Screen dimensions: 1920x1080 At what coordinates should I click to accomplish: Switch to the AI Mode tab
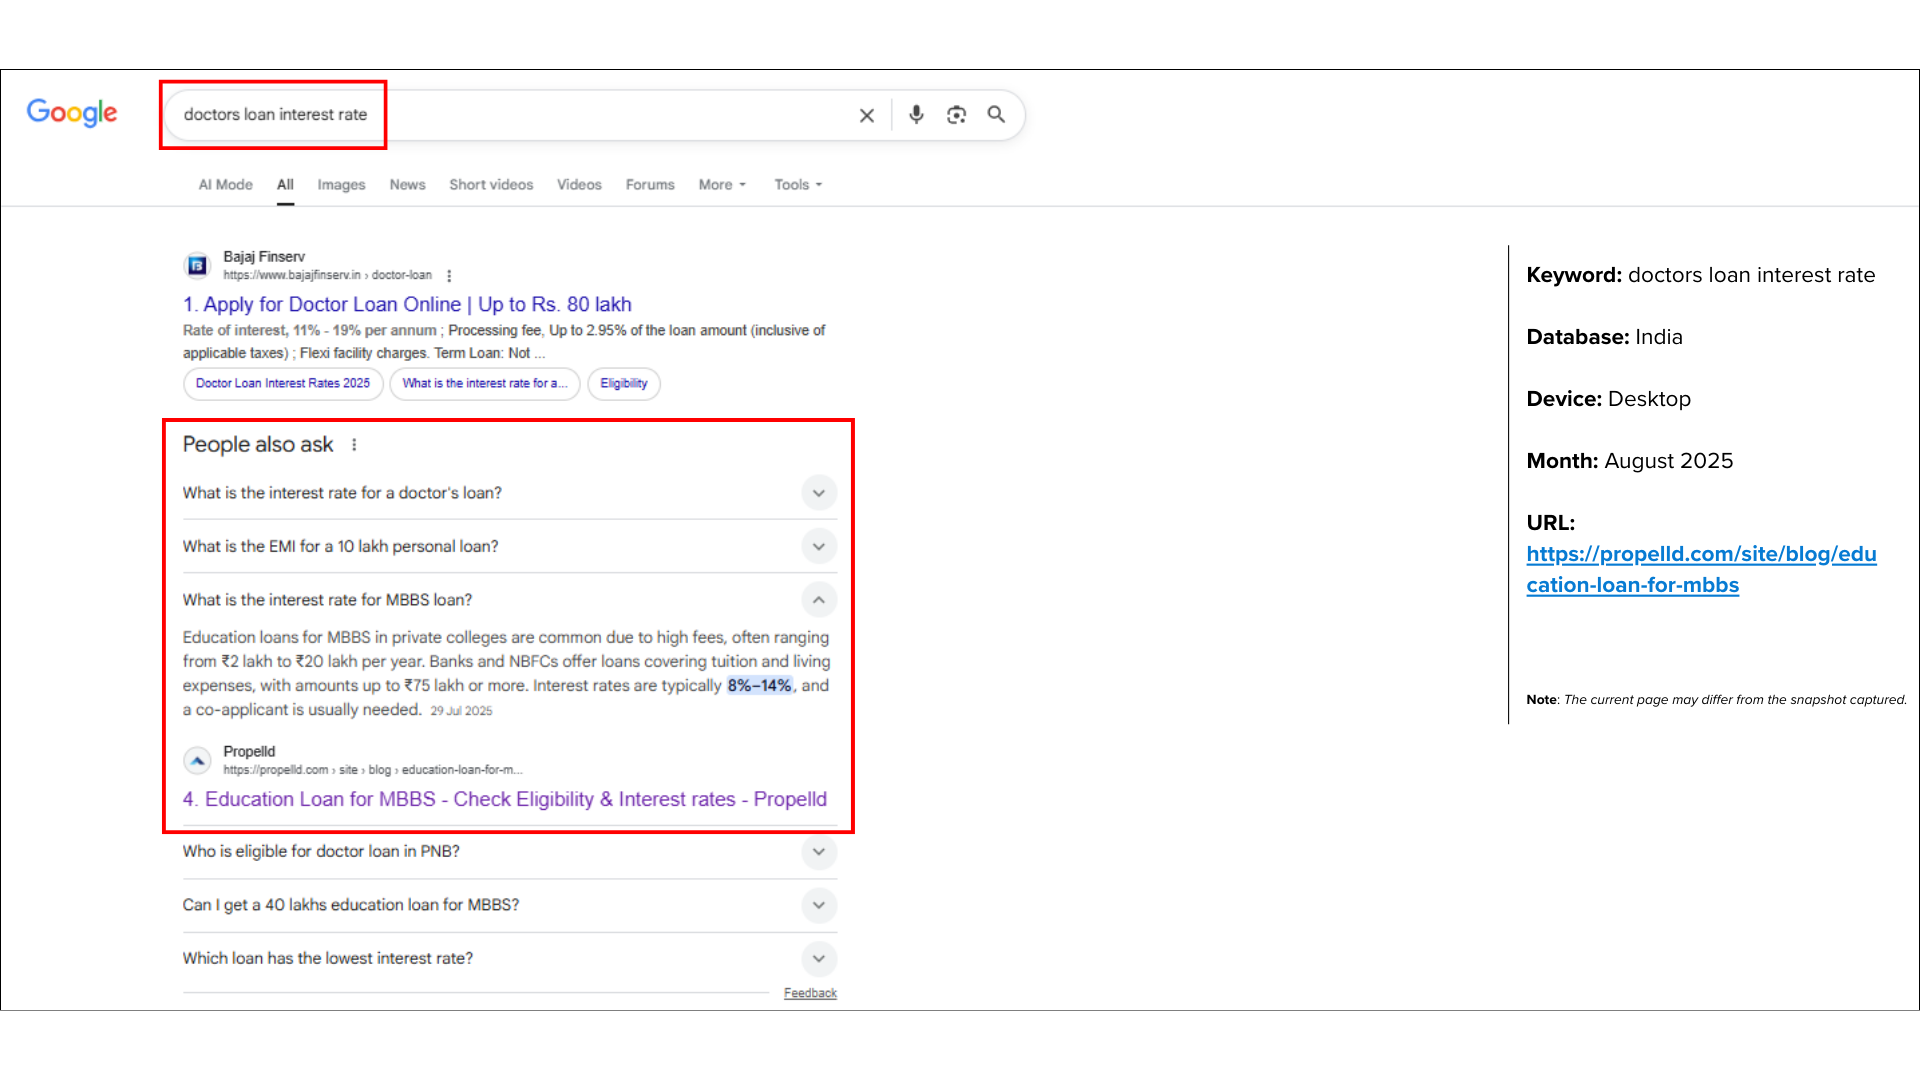click(225, 185)
